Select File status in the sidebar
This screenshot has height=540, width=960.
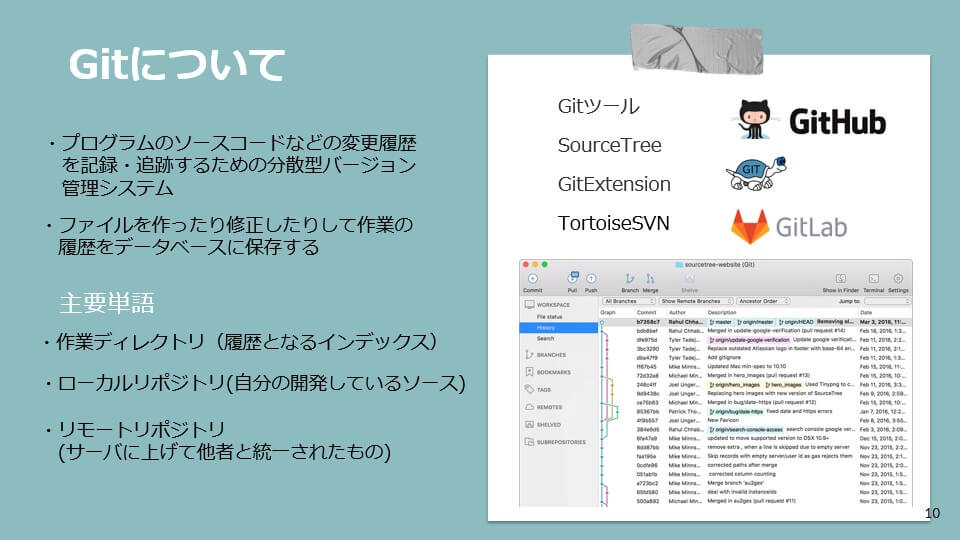(x=552, y=316)
